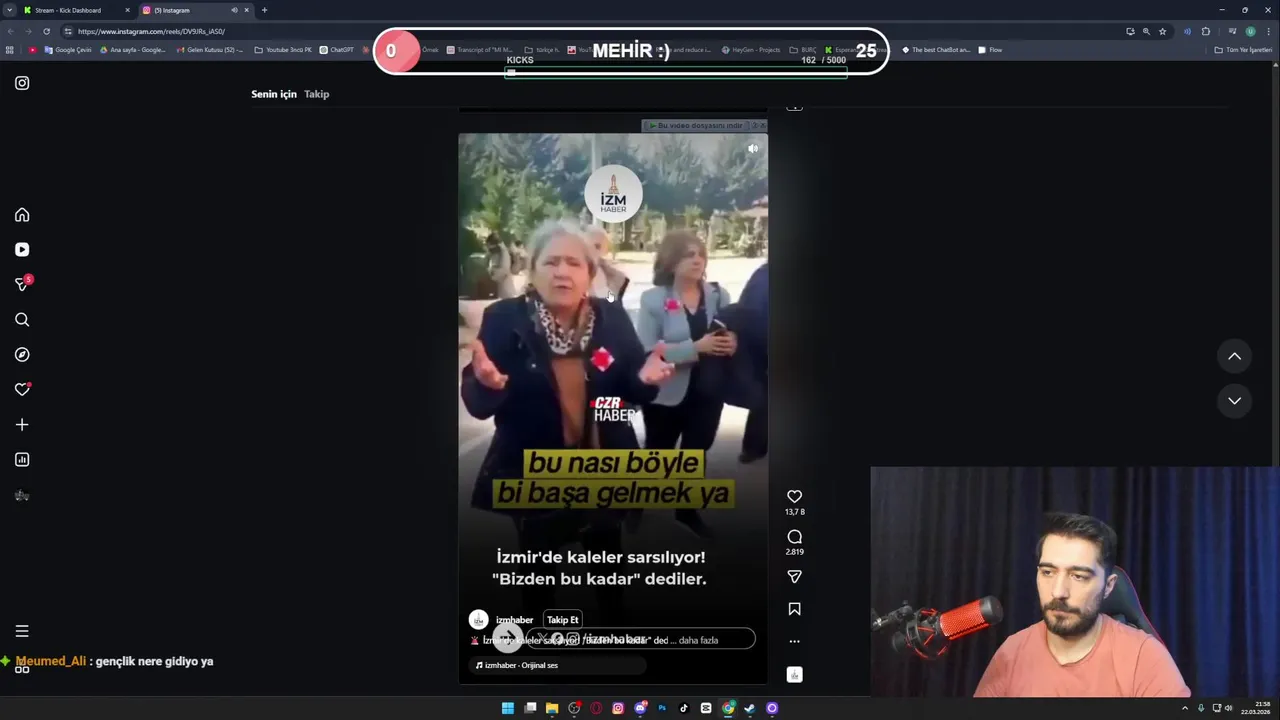The image size is (1280, 720).
Task: Open the Extensions puzzle icon
Action: point(1206,31)
